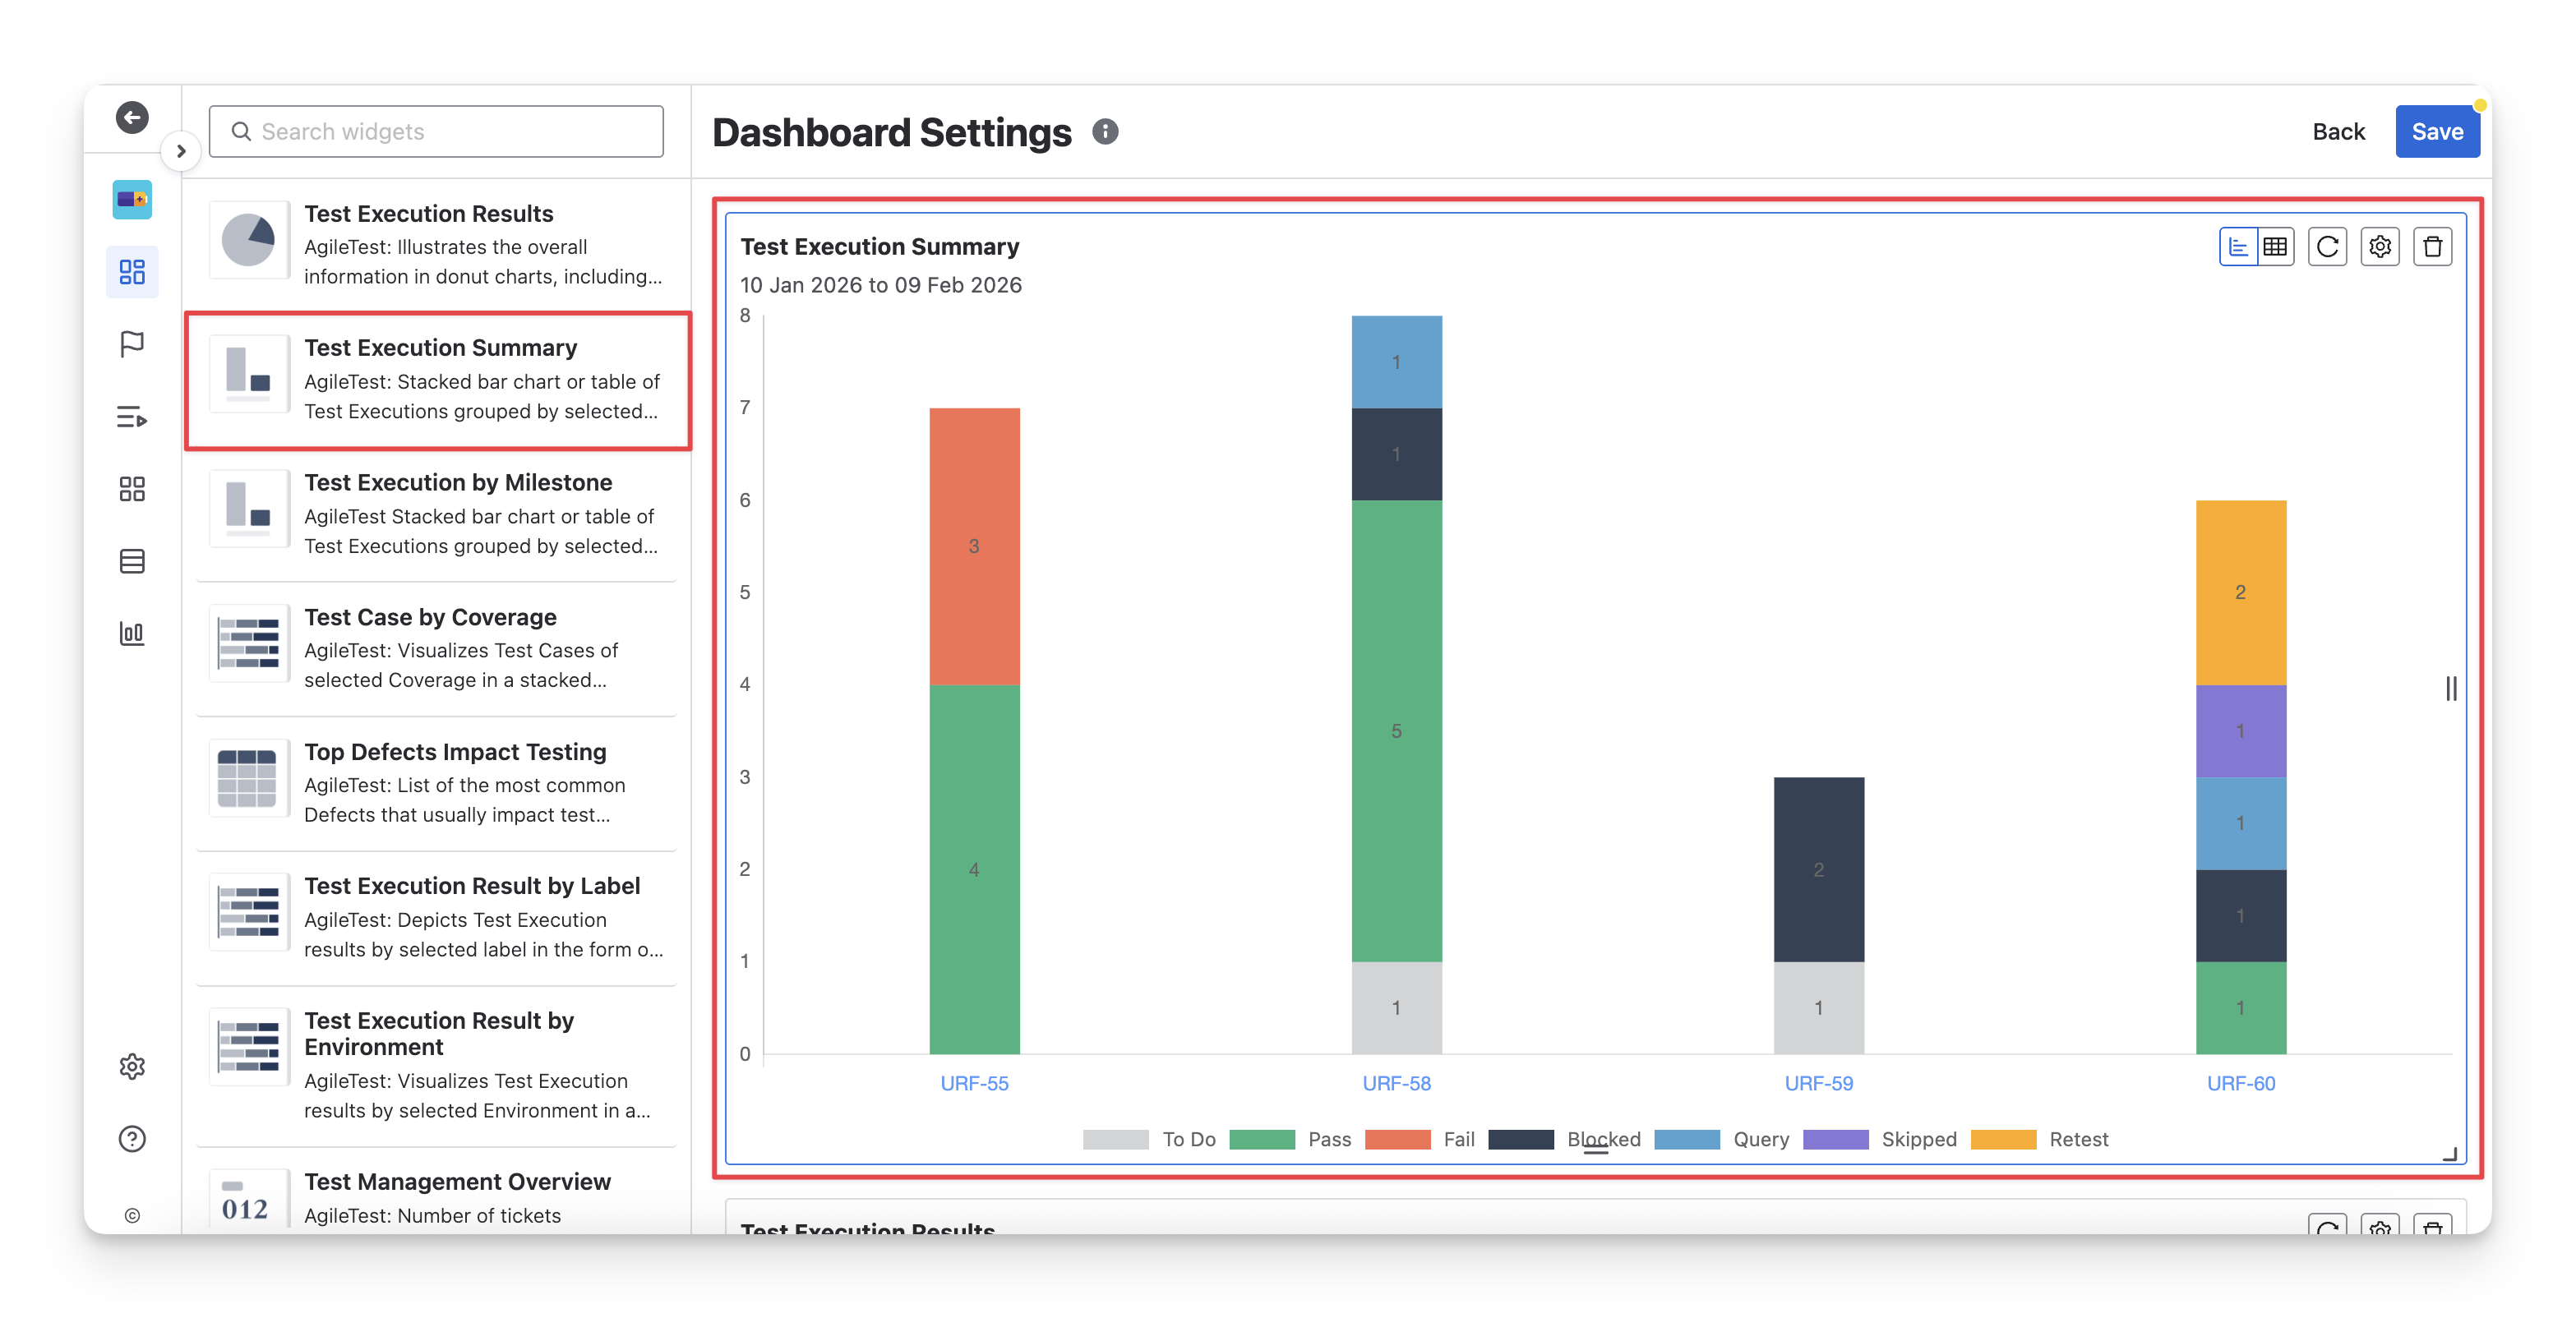Expand the sidebar with chevron button
Image resolution: width=2576 pixels, height=1318 pixels.
tap(181, 151)
